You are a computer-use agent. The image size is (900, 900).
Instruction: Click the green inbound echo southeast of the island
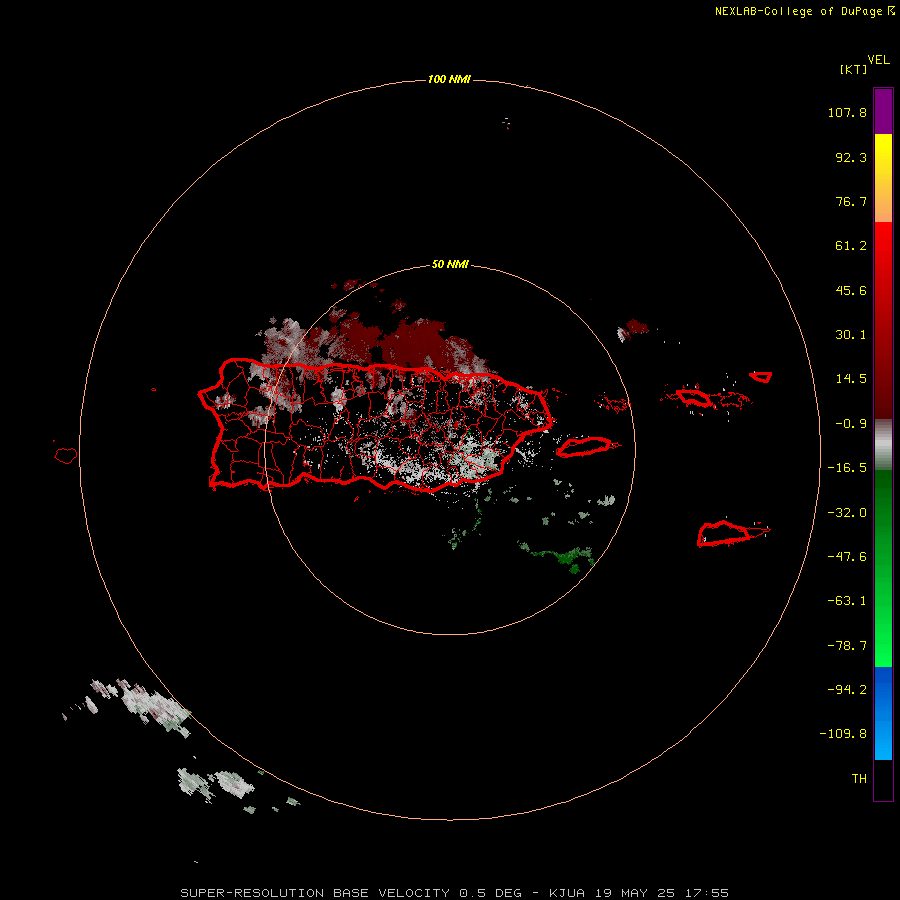(x=565, y=557)
